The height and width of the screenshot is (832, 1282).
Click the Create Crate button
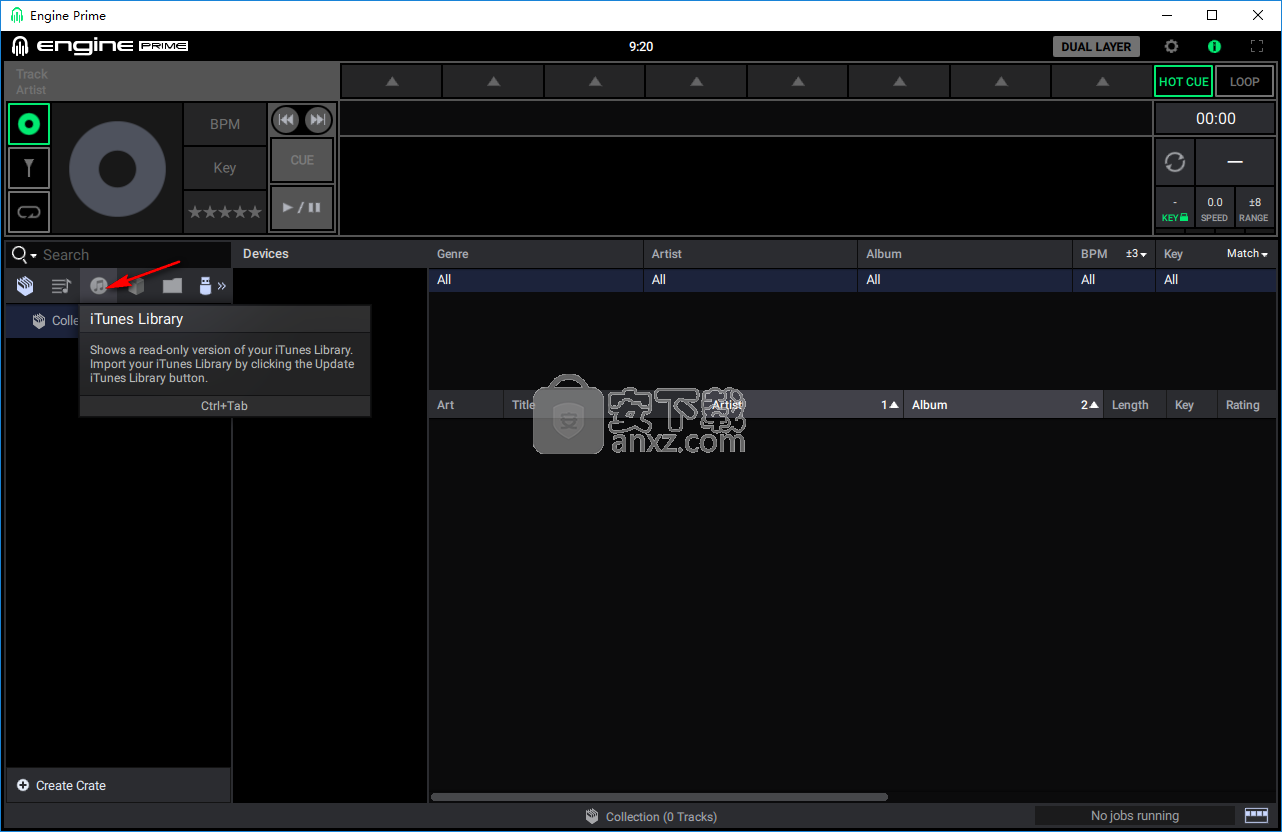[118, 785]
